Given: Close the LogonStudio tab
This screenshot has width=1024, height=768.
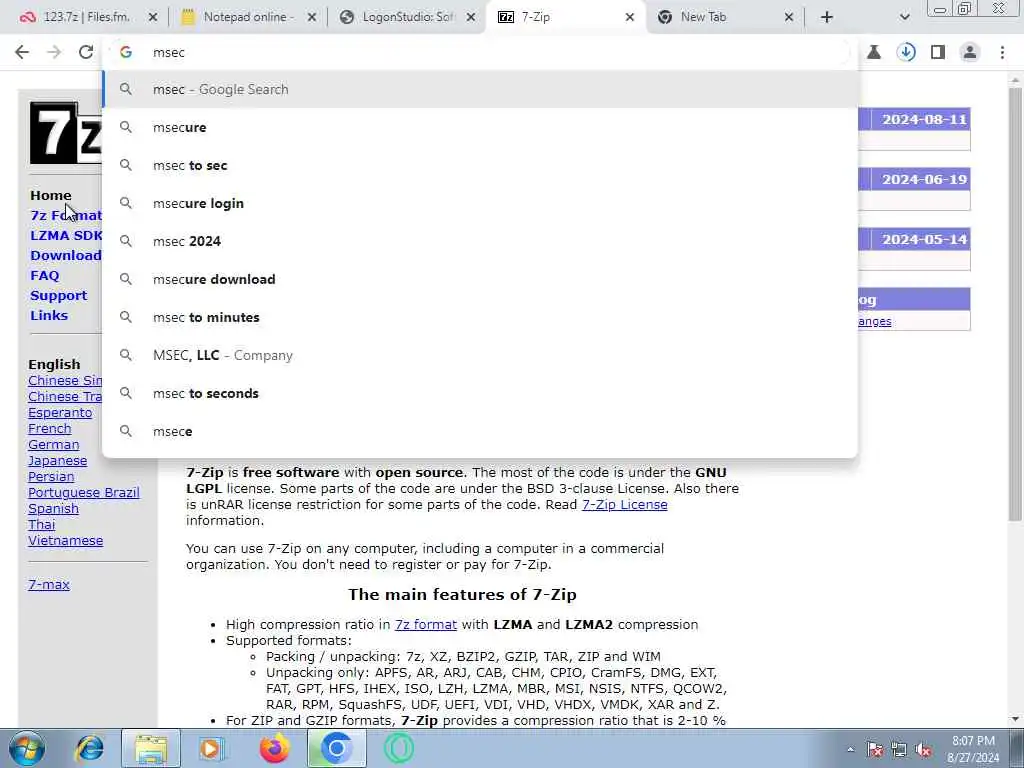Looking at the screenshot, I should [x=471, y=17].
